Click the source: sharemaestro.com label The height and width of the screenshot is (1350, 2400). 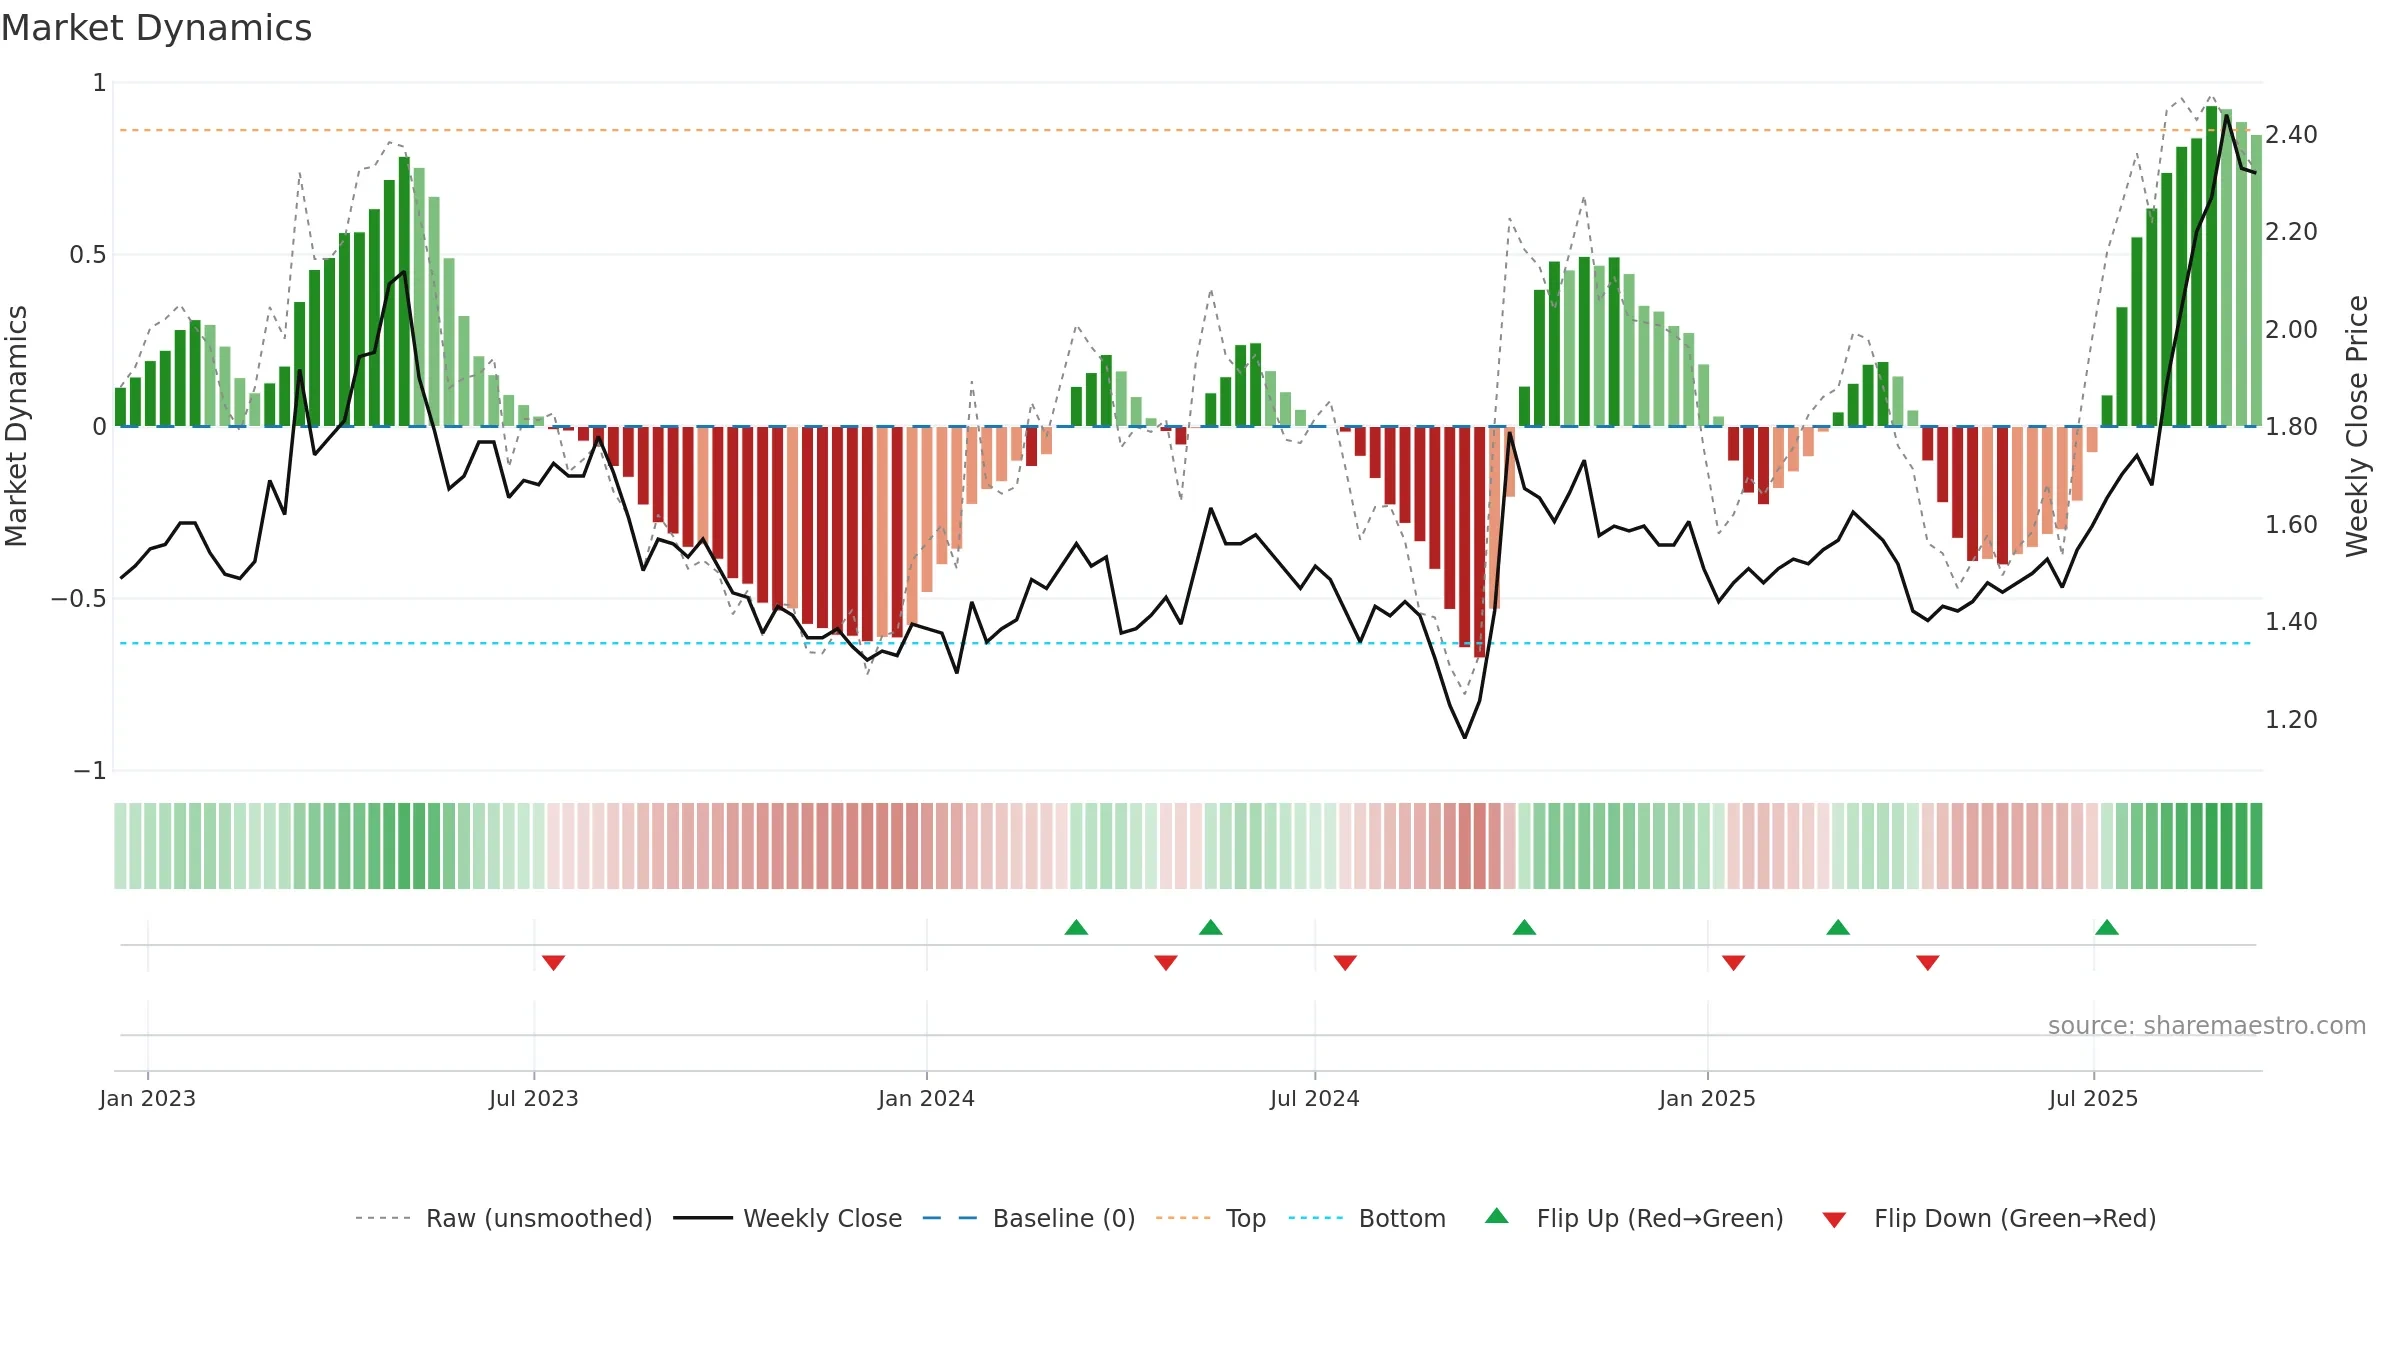coord(2206,1025)
